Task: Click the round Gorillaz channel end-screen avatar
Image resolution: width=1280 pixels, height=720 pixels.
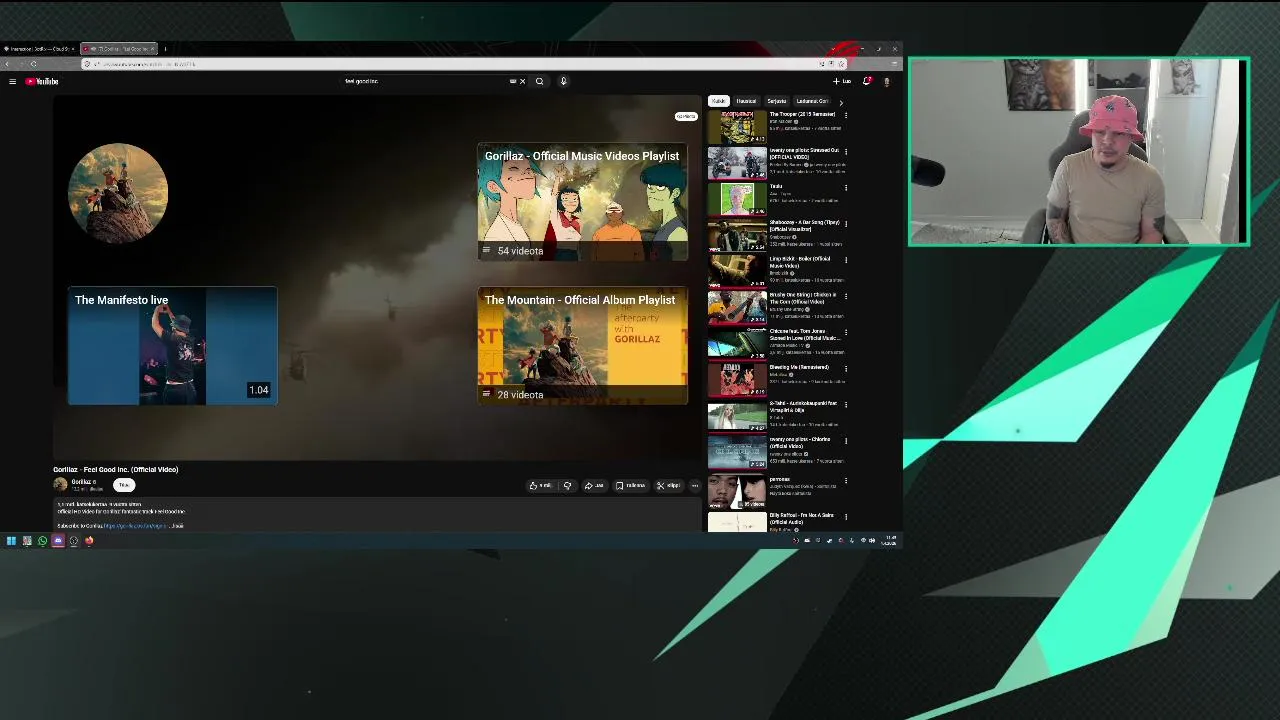Action: [118, 193]
